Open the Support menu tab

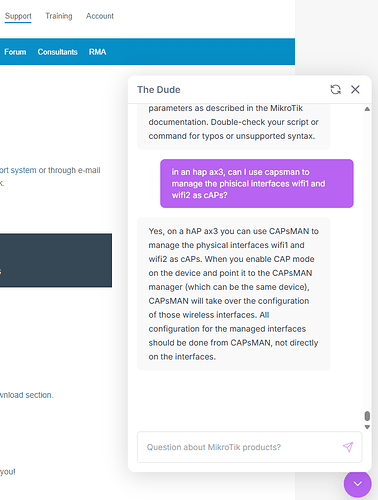(18, 16)
